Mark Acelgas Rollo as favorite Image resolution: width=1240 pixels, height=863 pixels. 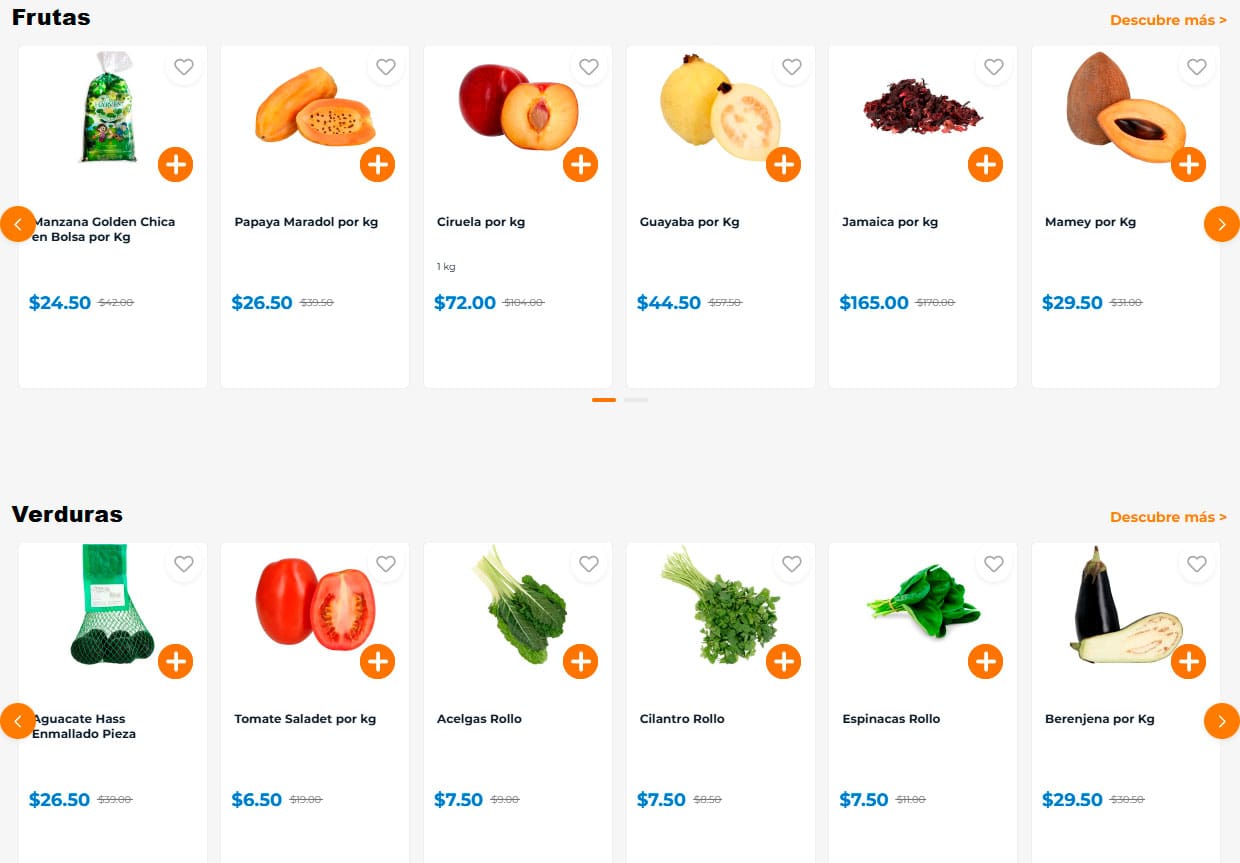click(x=588, y=564)
